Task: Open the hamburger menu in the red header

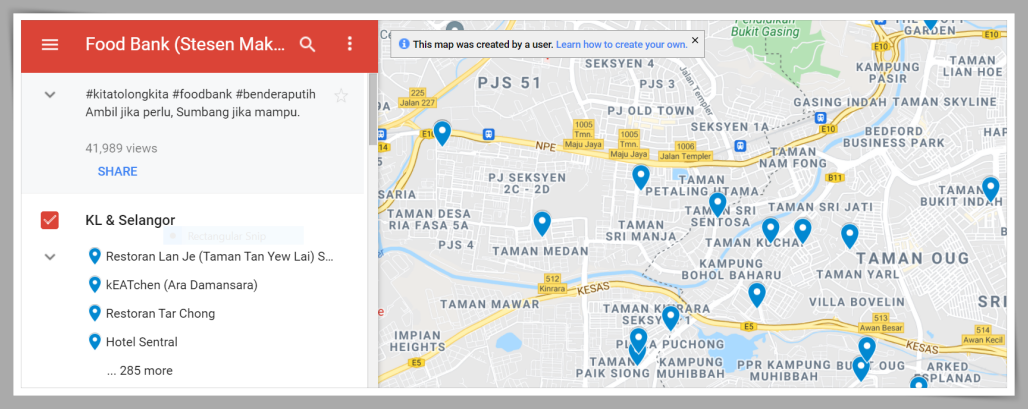Action: tap(50, 45)
